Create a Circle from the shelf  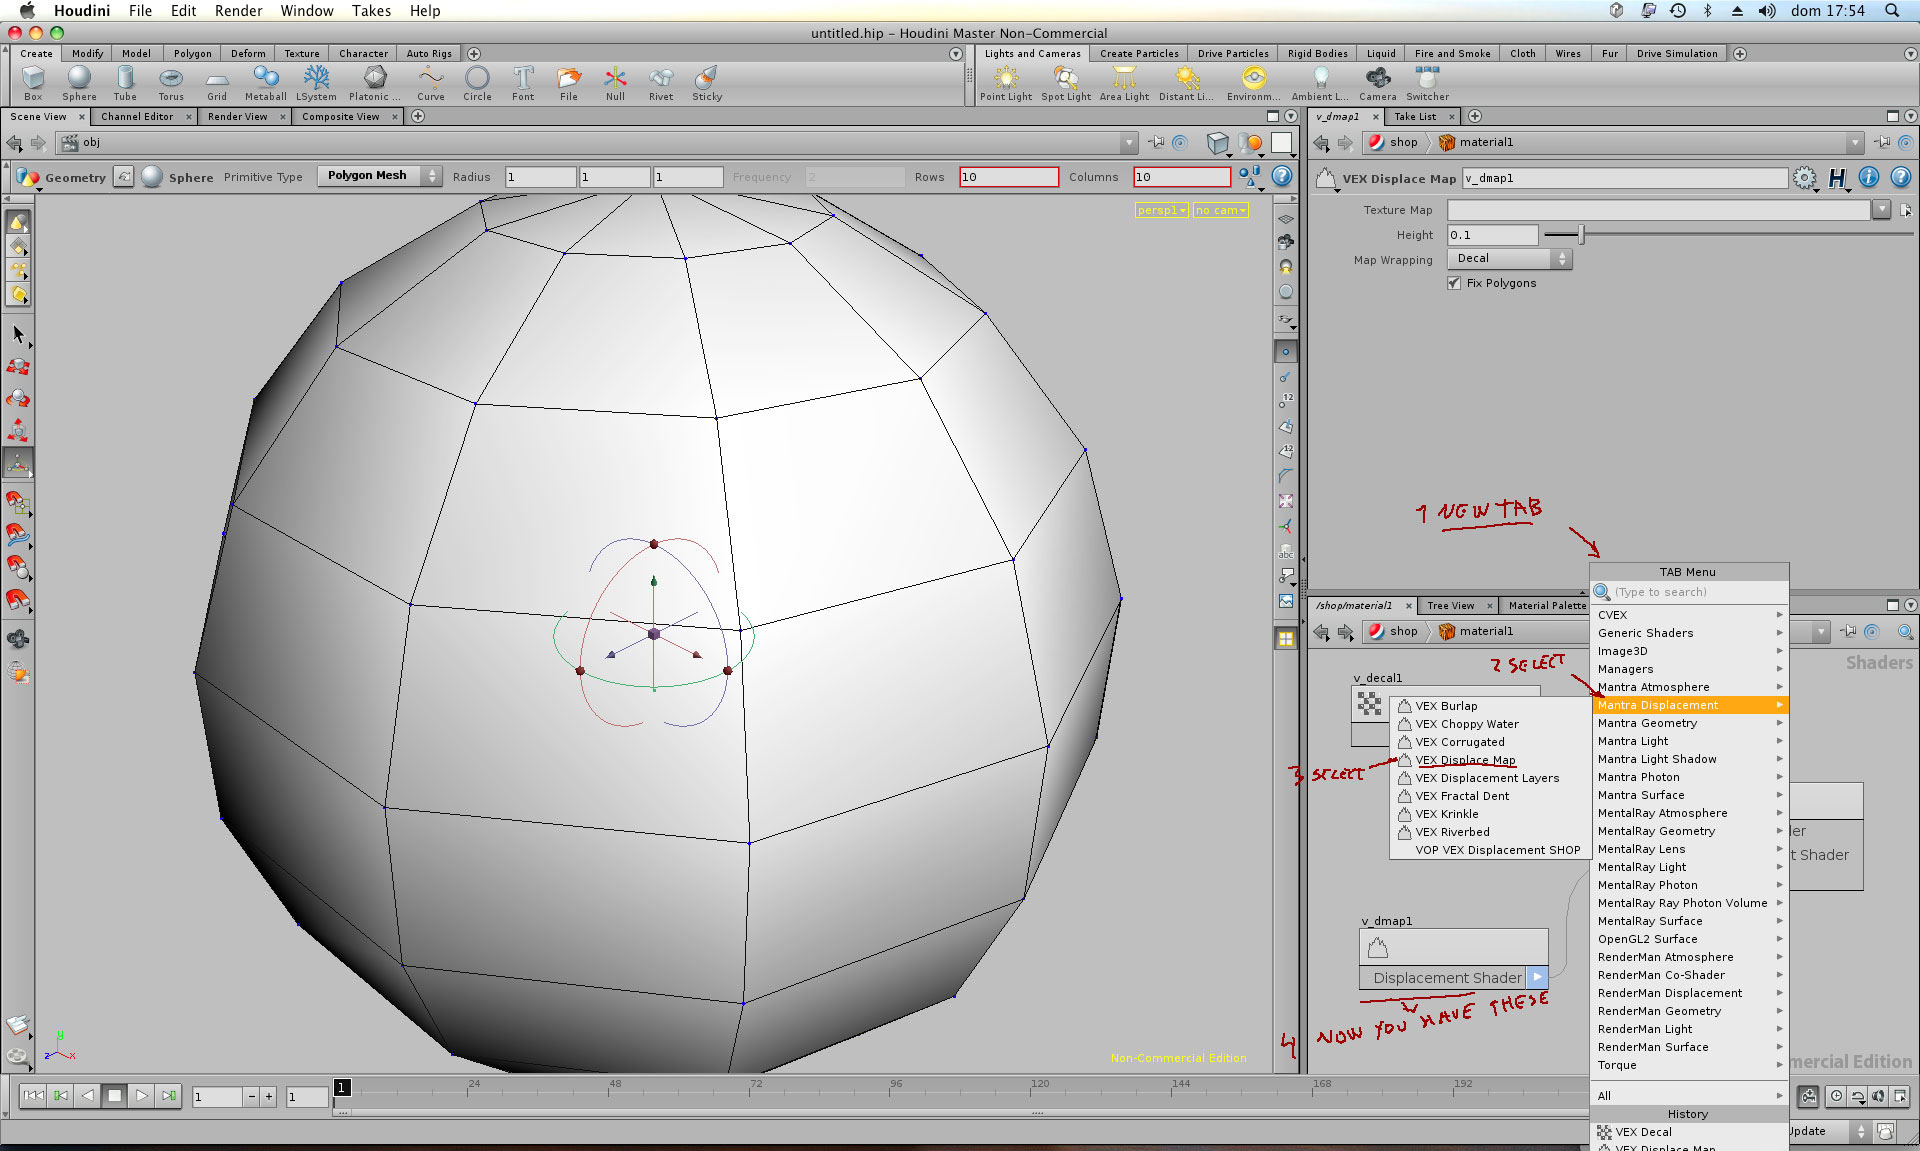point(477,83)
